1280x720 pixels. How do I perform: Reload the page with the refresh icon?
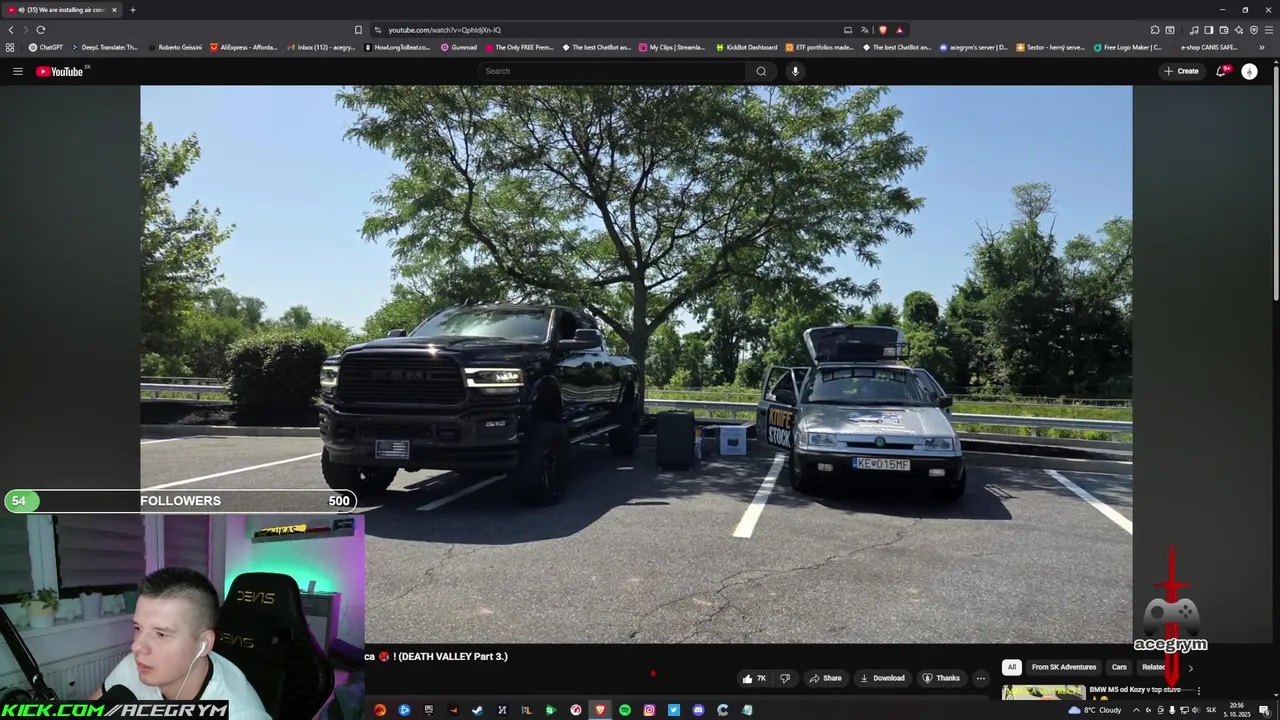(41, 30)
